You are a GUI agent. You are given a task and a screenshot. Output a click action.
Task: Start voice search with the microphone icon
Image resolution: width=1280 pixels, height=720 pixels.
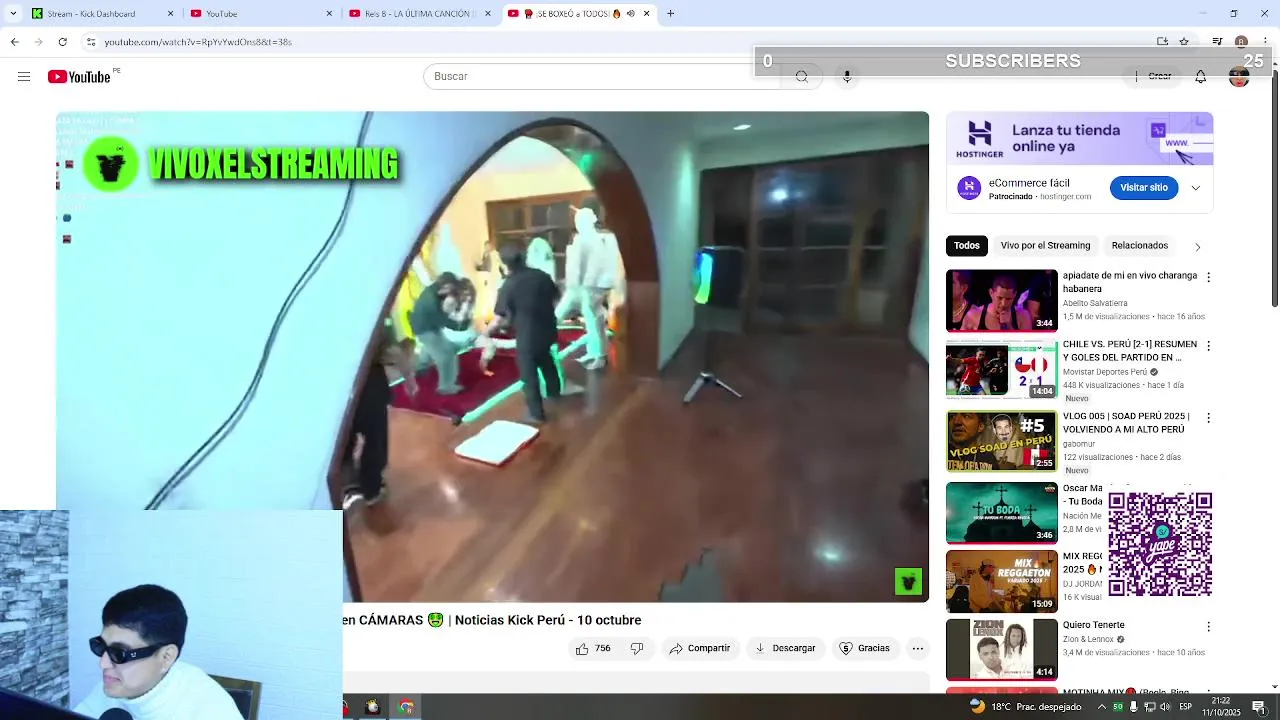pos(847,77)
